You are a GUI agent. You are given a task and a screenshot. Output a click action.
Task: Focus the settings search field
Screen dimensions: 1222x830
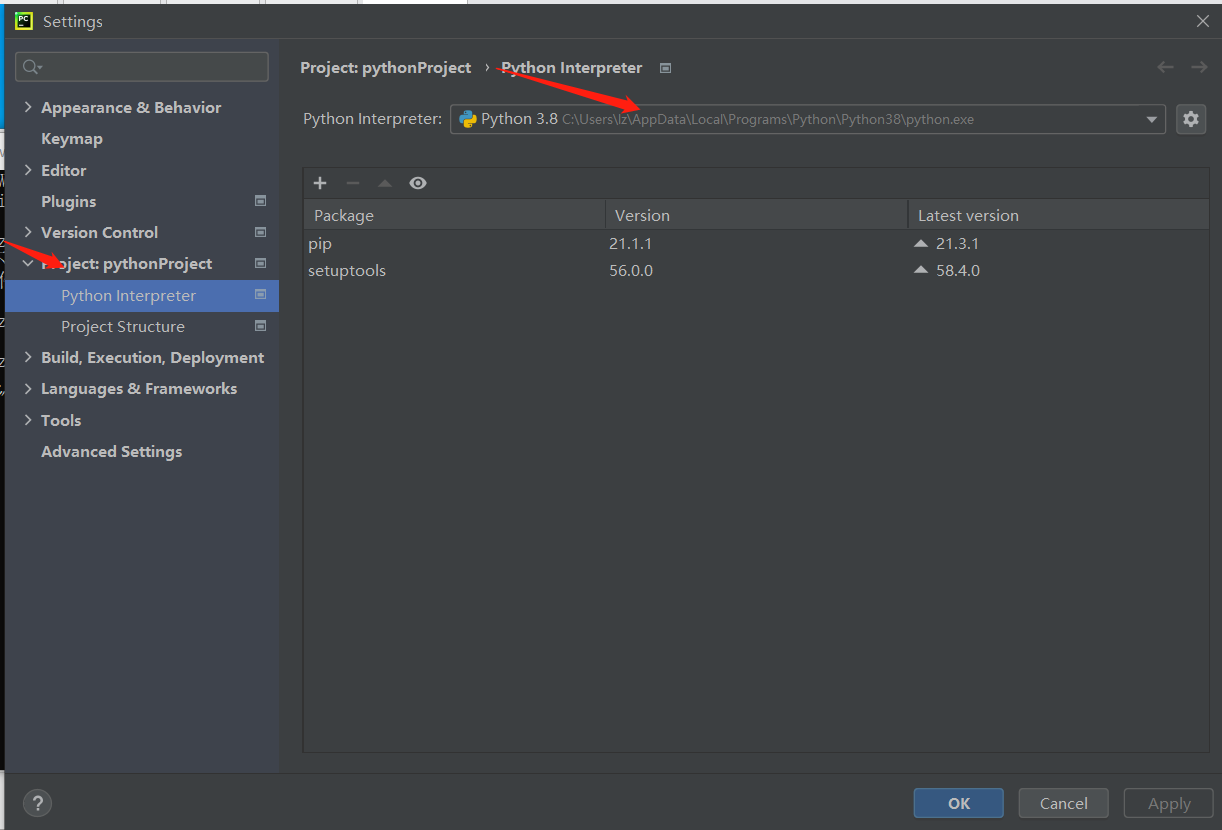pos(142,67)
